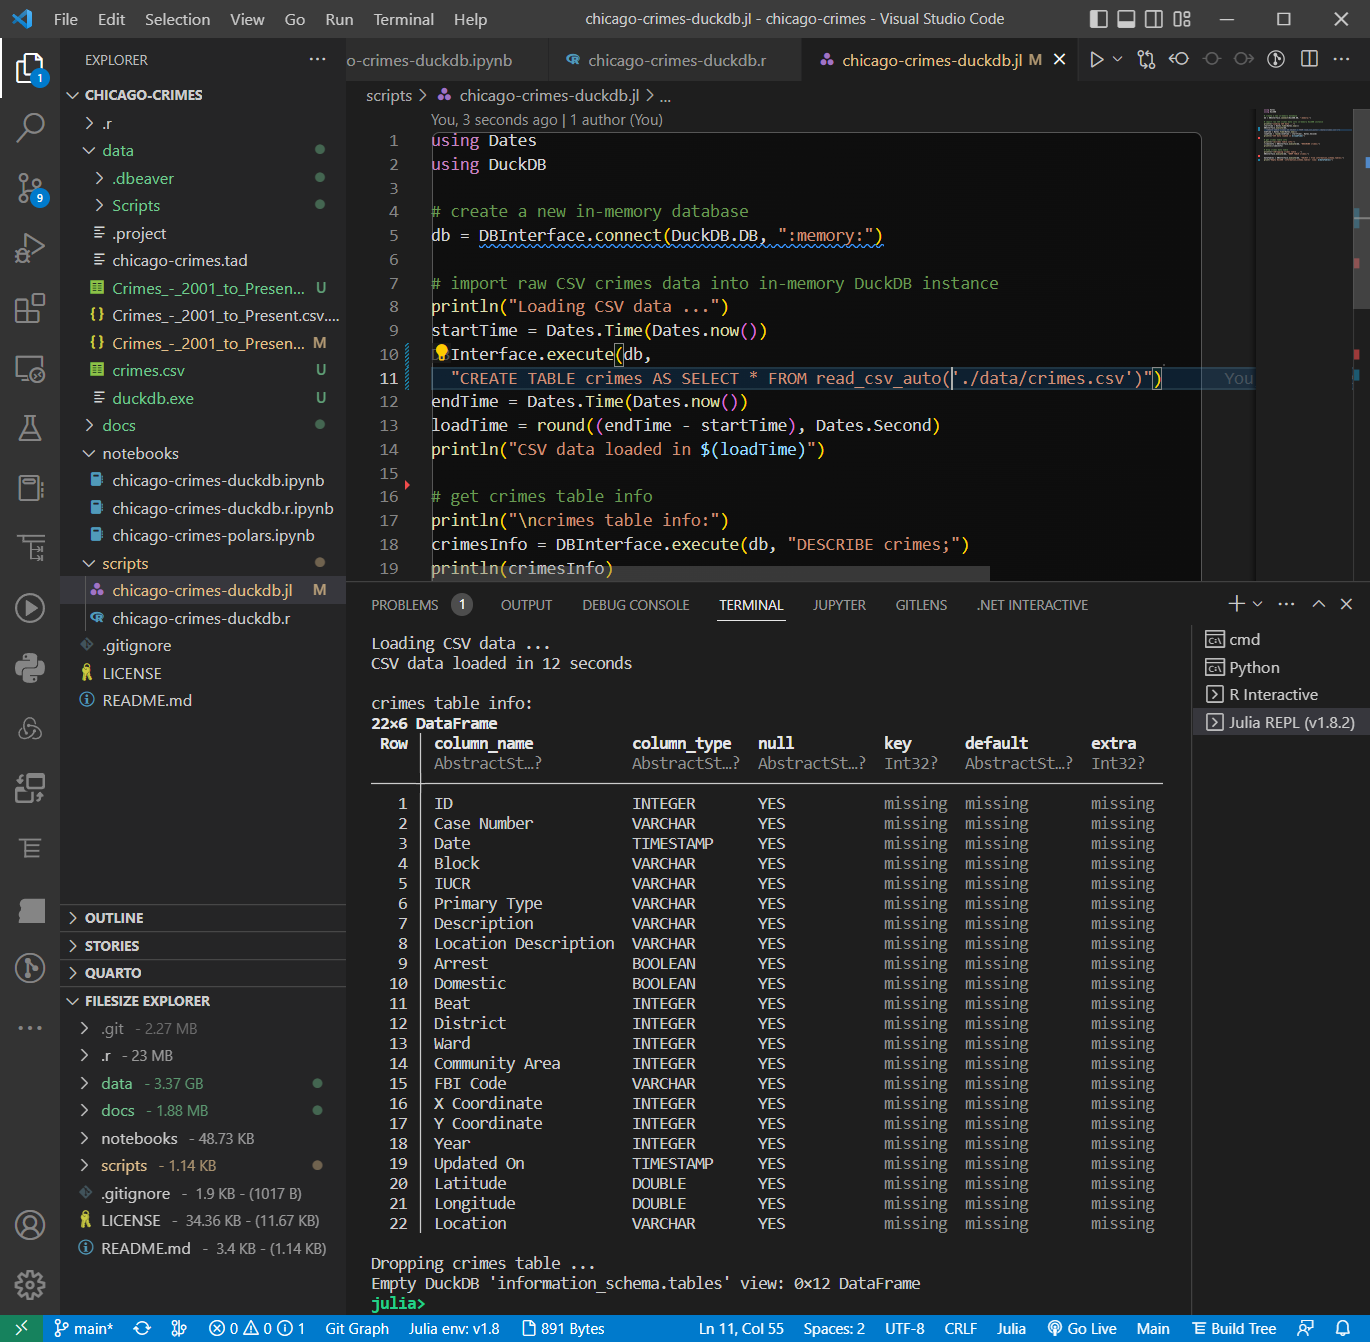Screen dimensions: 1370x1342
Task: Click Synchronize Changes icon in status bar
Action: pos(142,1328)
